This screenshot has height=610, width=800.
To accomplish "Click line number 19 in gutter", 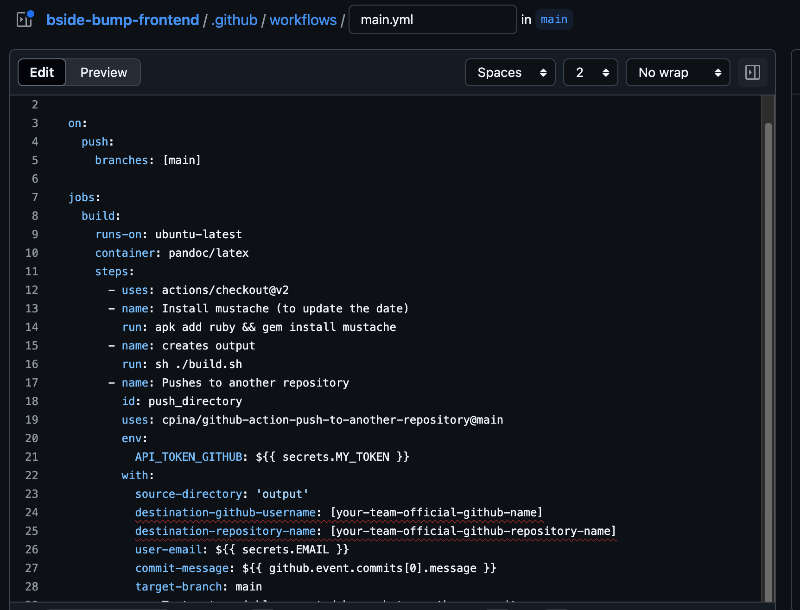I will [32, 420].
